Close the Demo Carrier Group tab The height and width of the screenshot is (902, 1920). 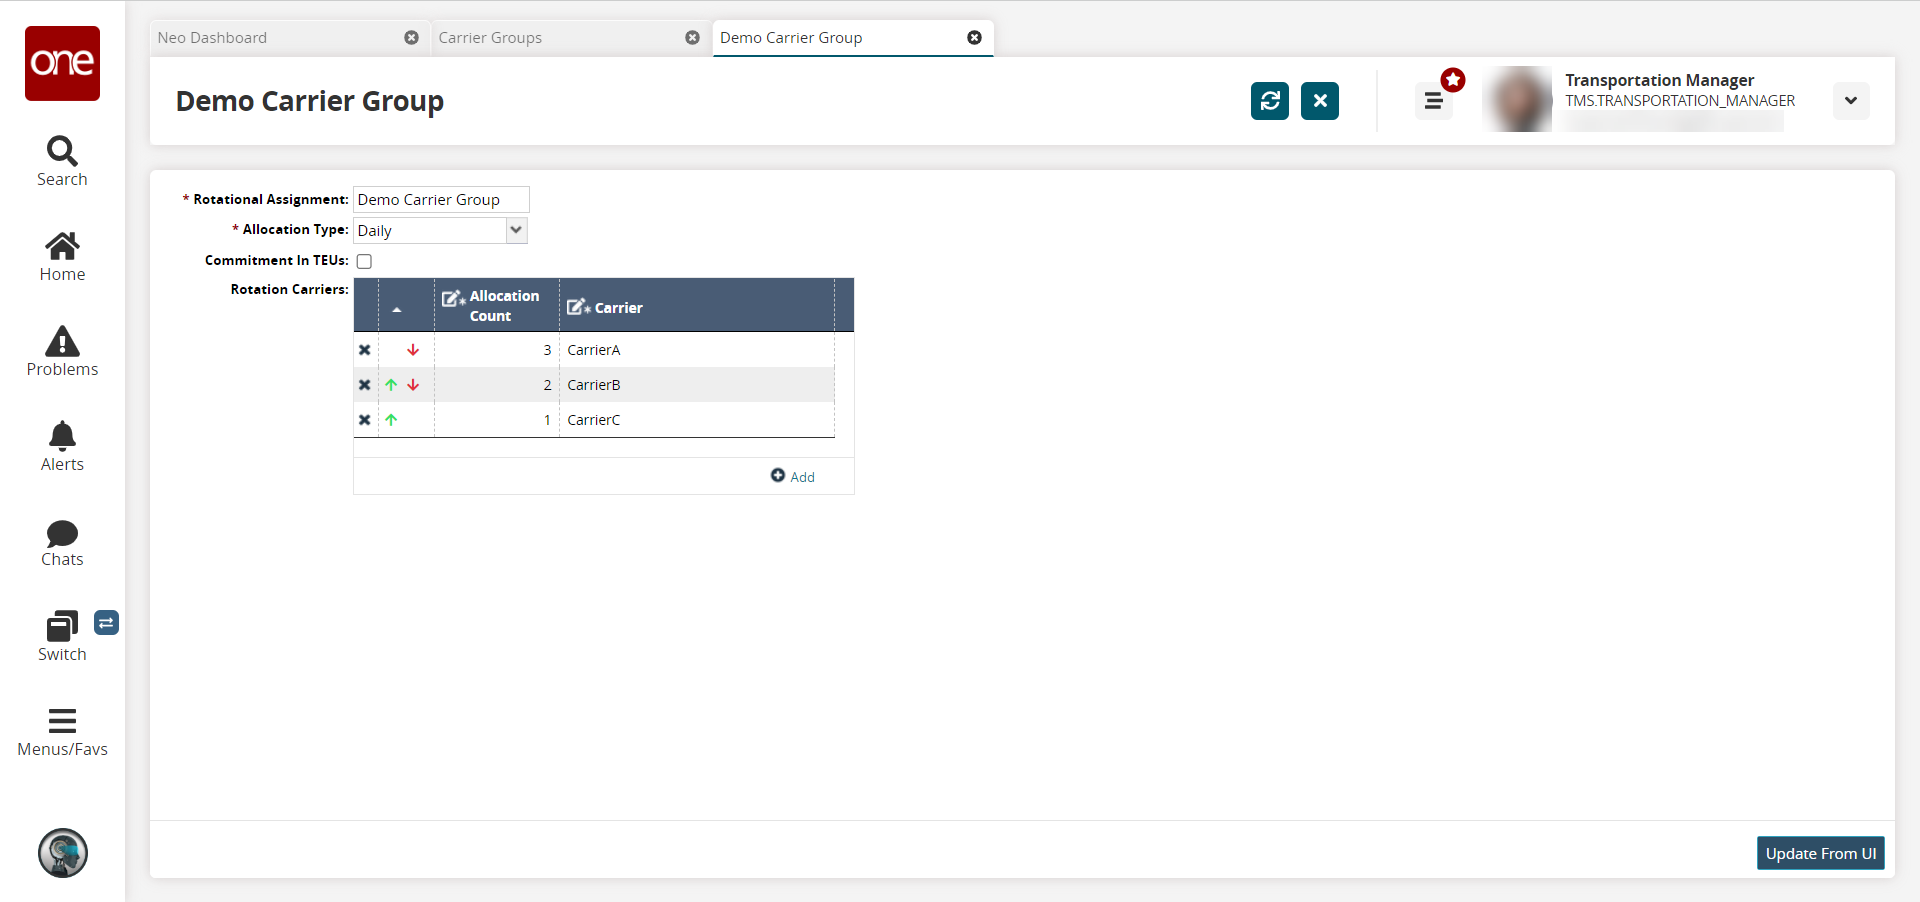tap(974, 38)
